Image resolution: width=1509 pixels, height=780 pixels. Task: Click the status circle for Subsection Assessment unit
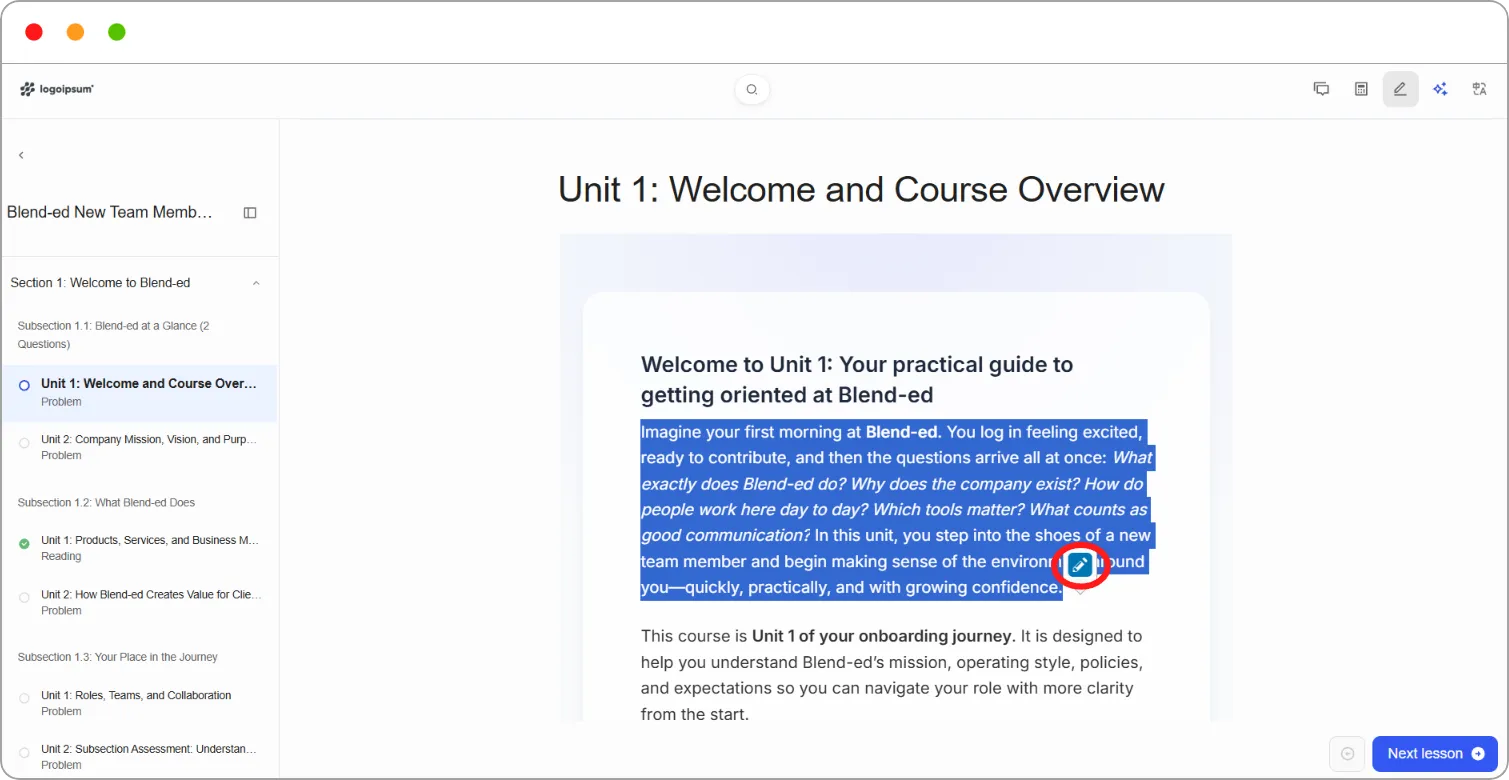tap(24, 752)
